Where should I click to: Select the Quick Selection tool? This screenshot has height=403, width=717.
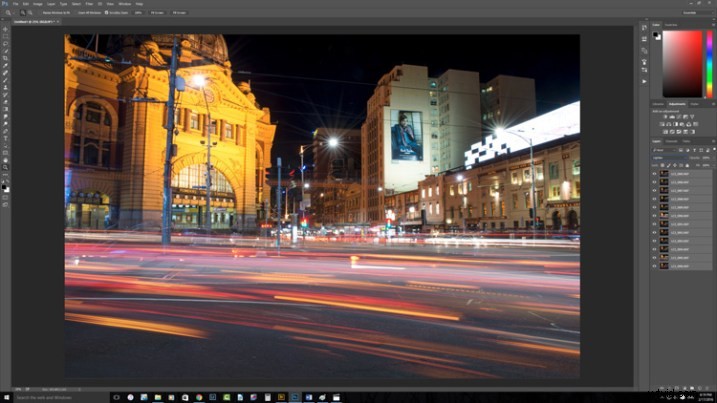point(5,51)
